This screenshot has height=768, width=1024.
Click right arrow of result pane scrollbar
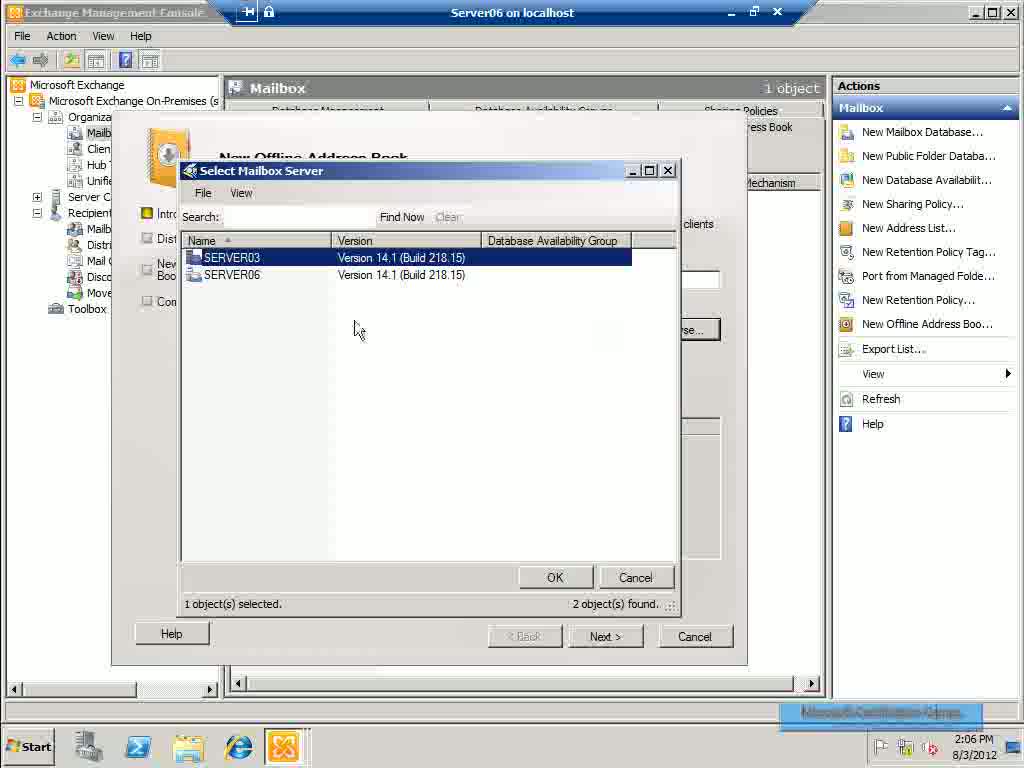point(811,684)
